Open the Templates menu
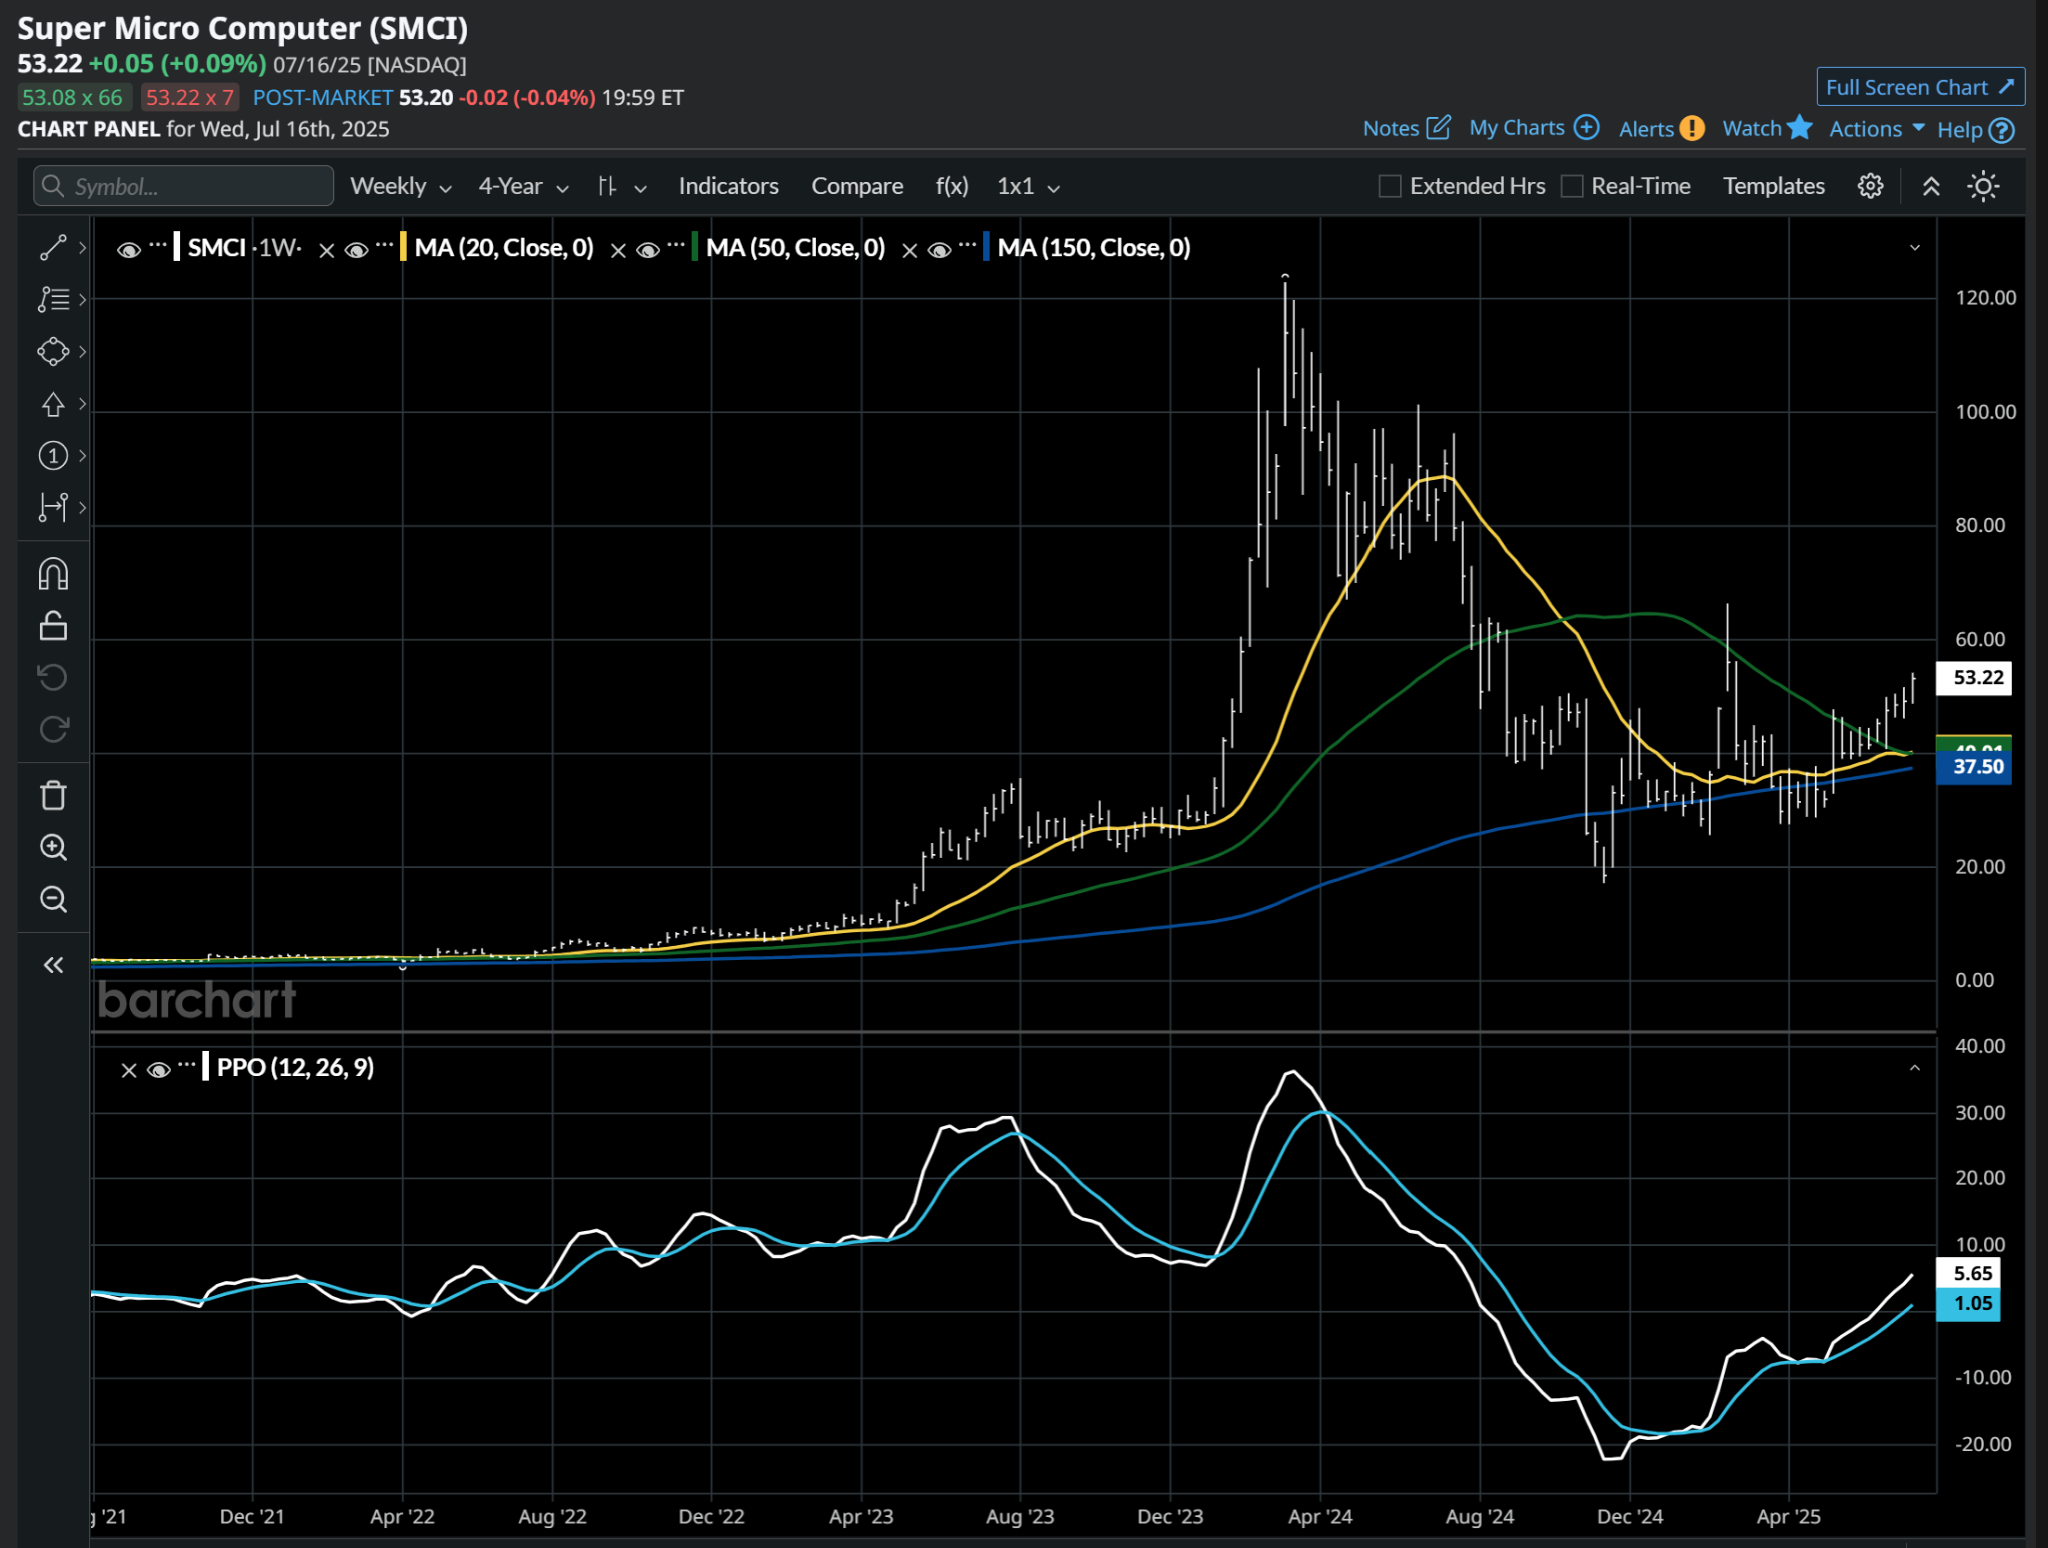Image resolution: width=2048 pixels, height=1548 pixels. coord(1773,186)
